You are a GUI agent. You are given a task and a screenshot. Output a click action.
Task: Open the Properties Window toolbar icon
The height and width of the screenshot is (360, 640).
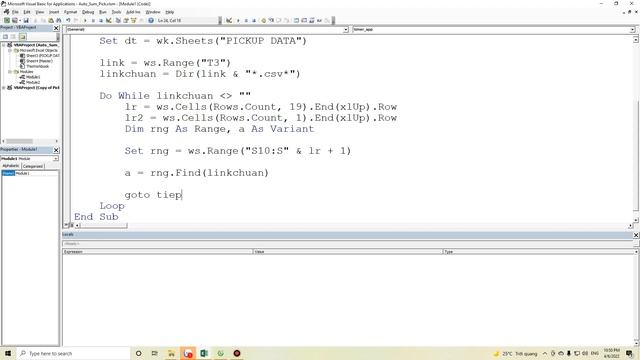pos(126,20)
